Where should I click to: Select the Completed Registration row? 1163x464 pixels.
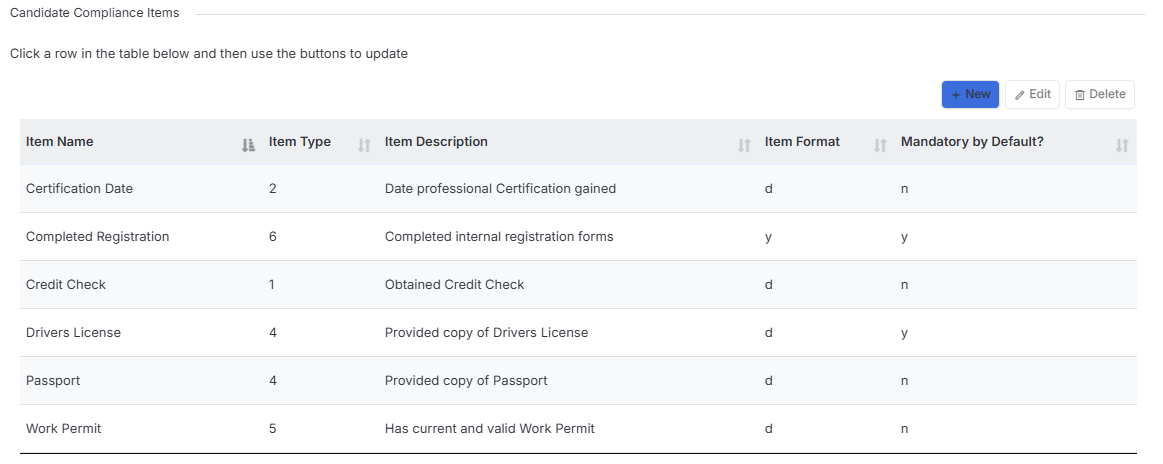click(578, 236)
